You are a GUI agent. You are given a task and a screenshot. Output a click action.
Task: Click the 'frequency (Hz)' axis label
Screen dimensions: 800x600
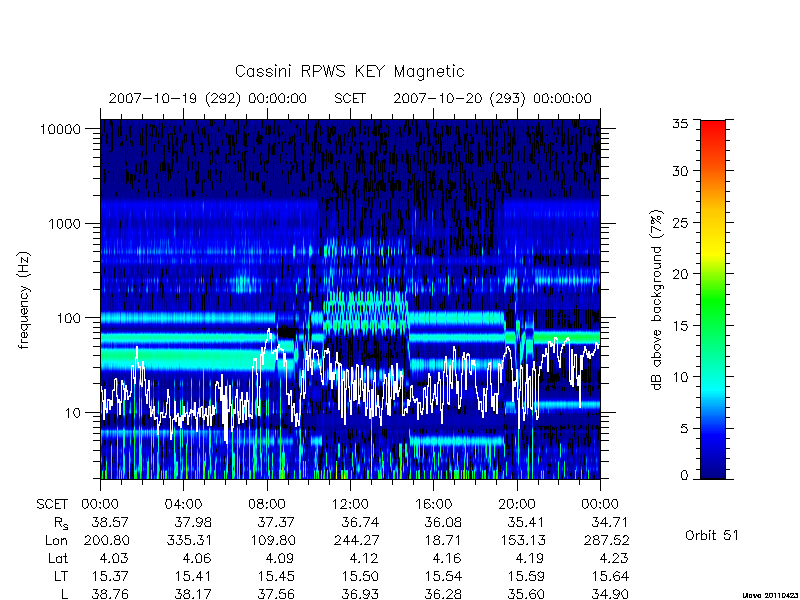(x=24, y=301)
